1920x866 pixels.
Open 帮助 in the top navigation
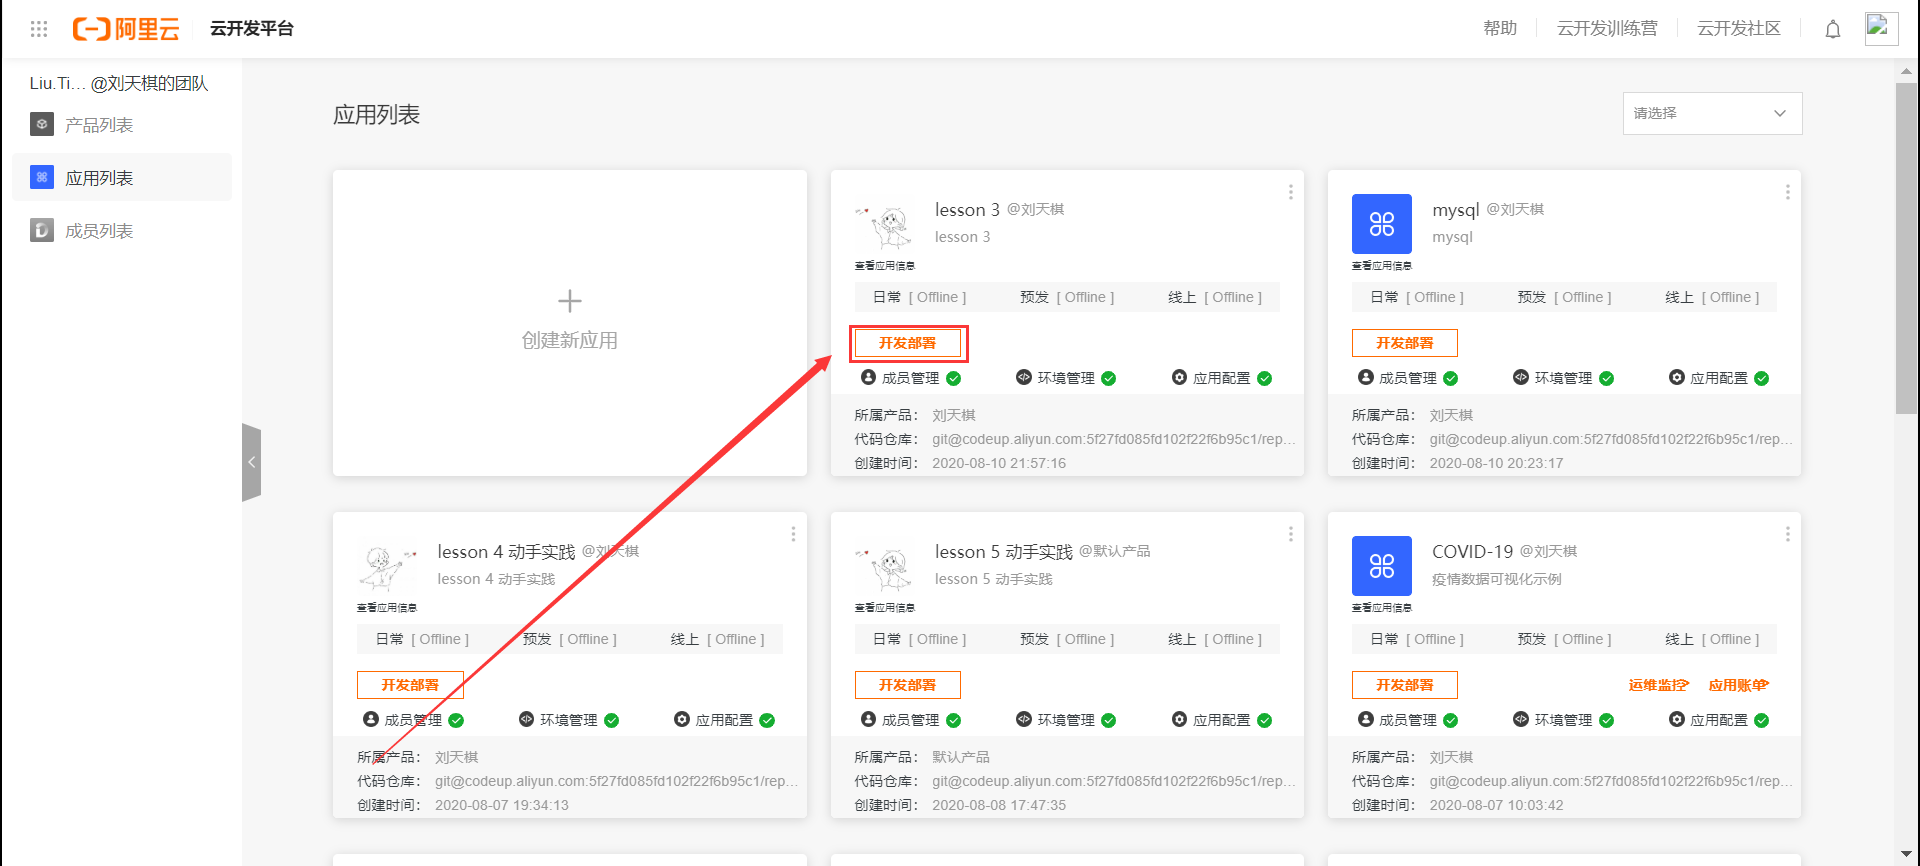[x=1500, y=28]
